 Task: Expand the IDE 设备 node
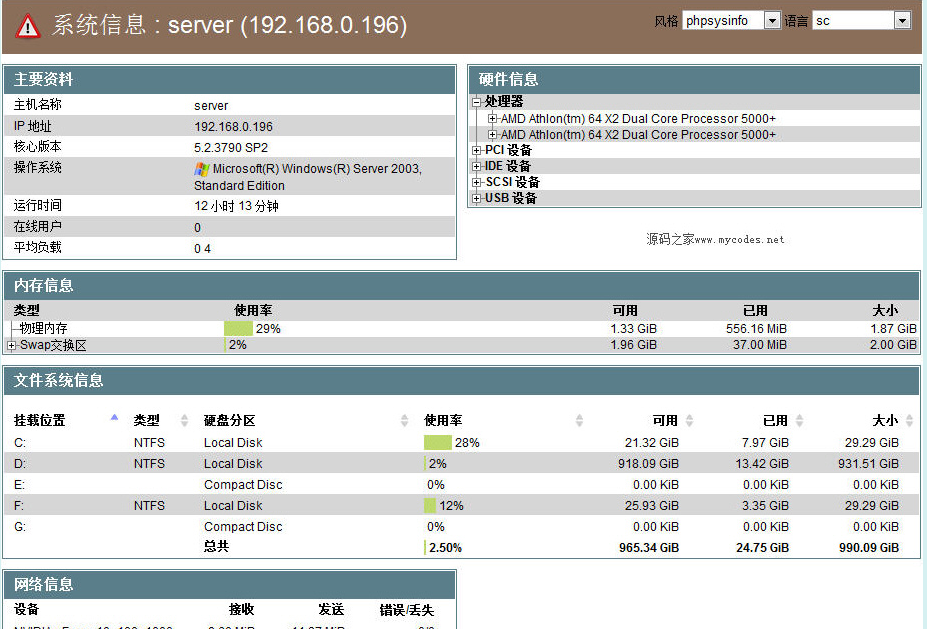[477, 167]
